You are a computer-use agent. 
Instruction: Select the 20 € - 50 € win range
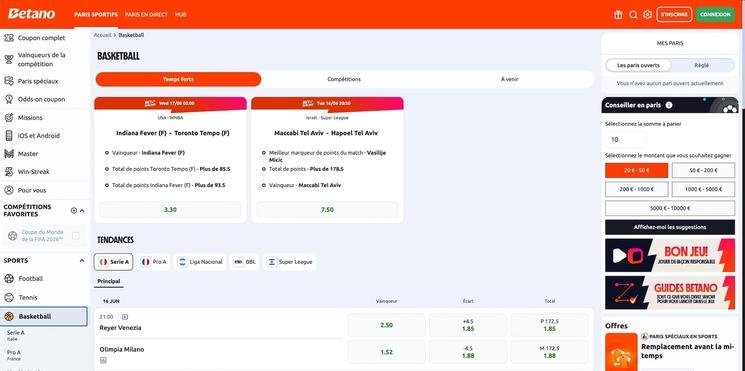(x=636, y=170)
